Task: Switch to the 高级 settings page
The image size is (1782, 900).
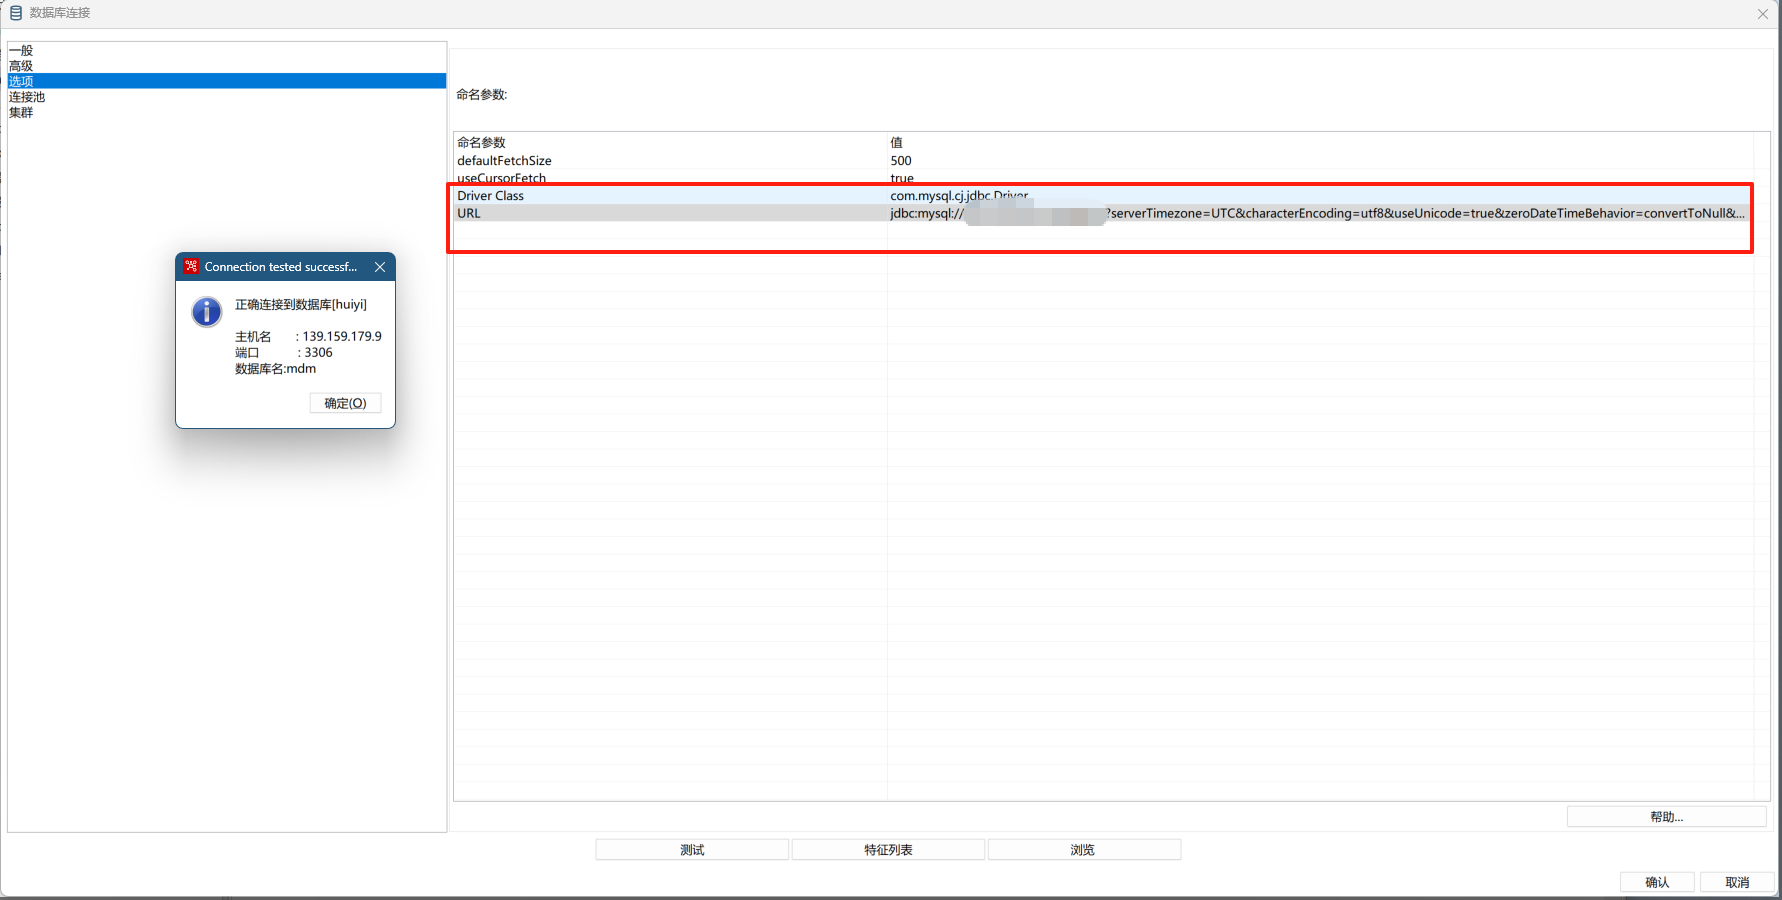Action: [x=20, y=64]
